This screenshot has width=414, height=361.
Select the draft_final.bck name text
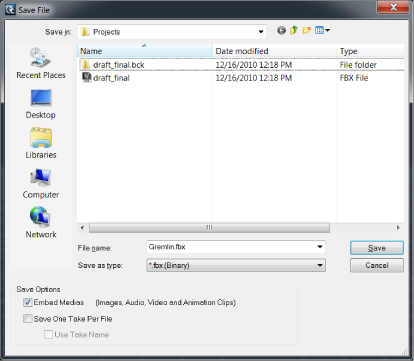tap(119, 65)
